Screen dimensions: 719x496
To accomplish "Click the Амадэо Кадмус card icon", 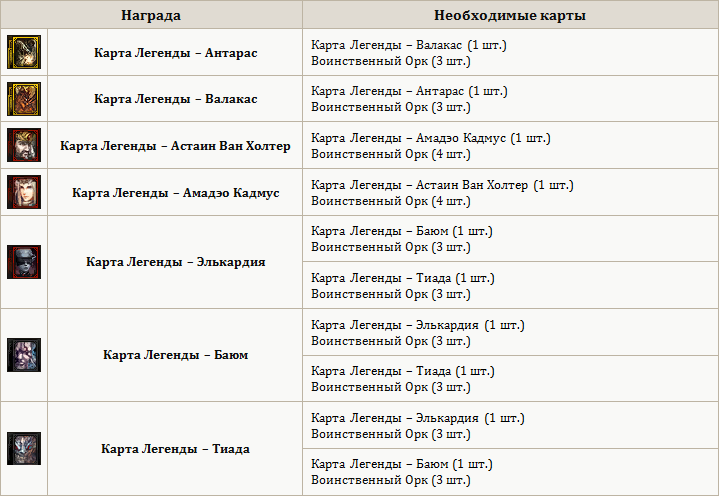I will click(22, 192).
